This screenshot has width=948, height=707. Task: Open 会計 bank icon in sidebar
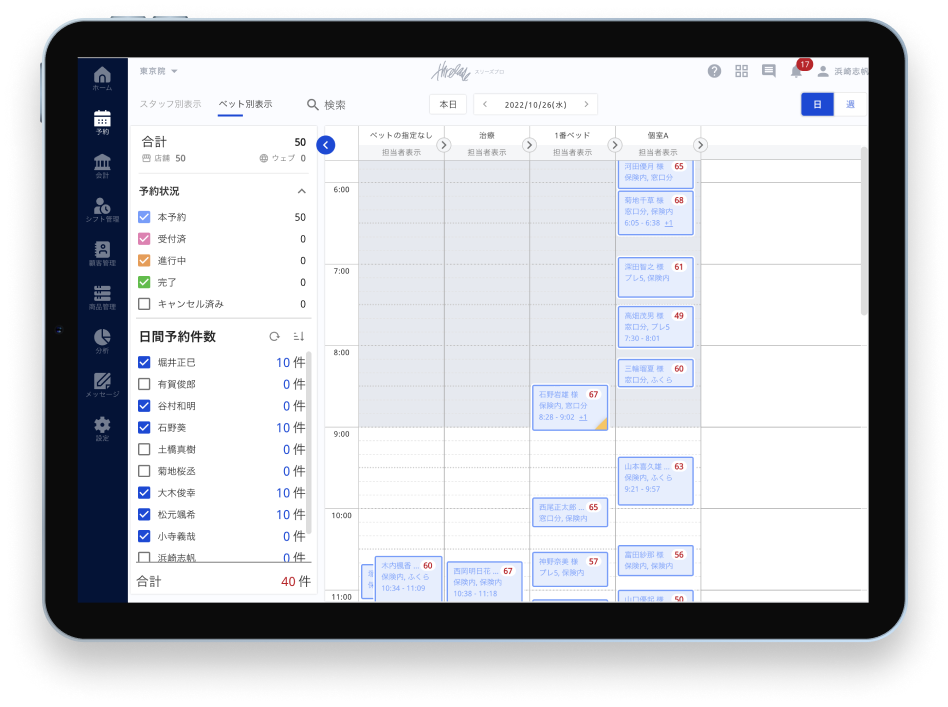(x=102, y=166)
